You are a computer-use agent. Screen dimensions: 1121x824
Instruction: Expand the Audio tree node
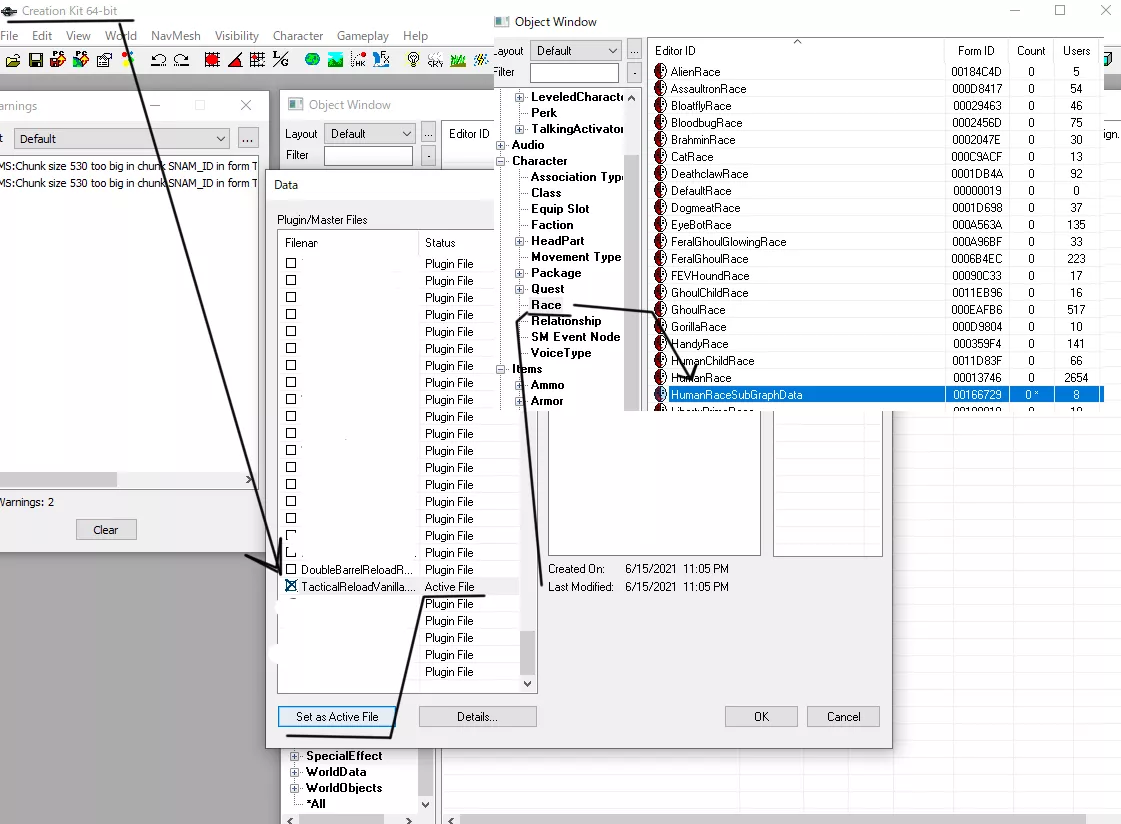point(500,145)
